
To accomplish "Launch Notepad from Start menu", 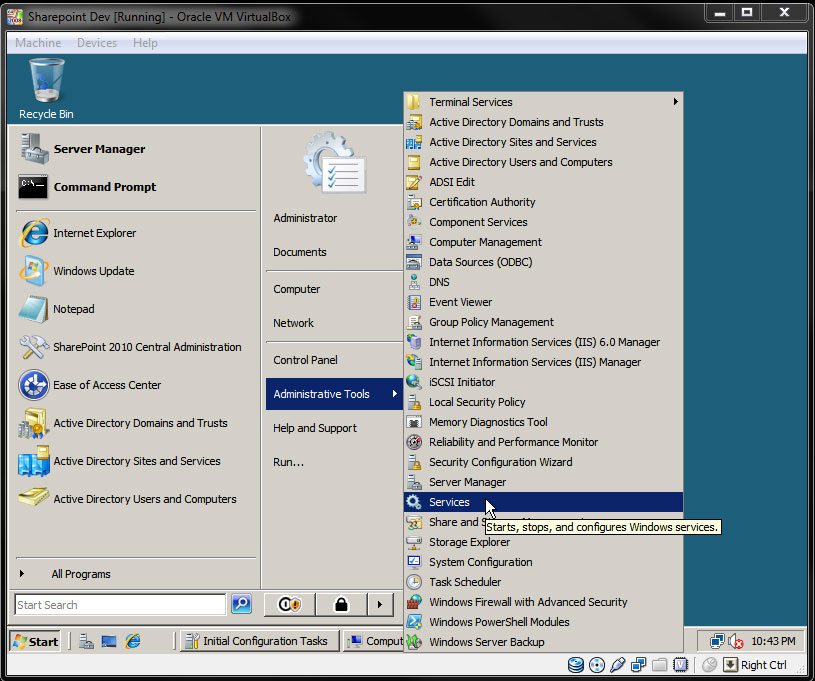I will pos(136,309).
